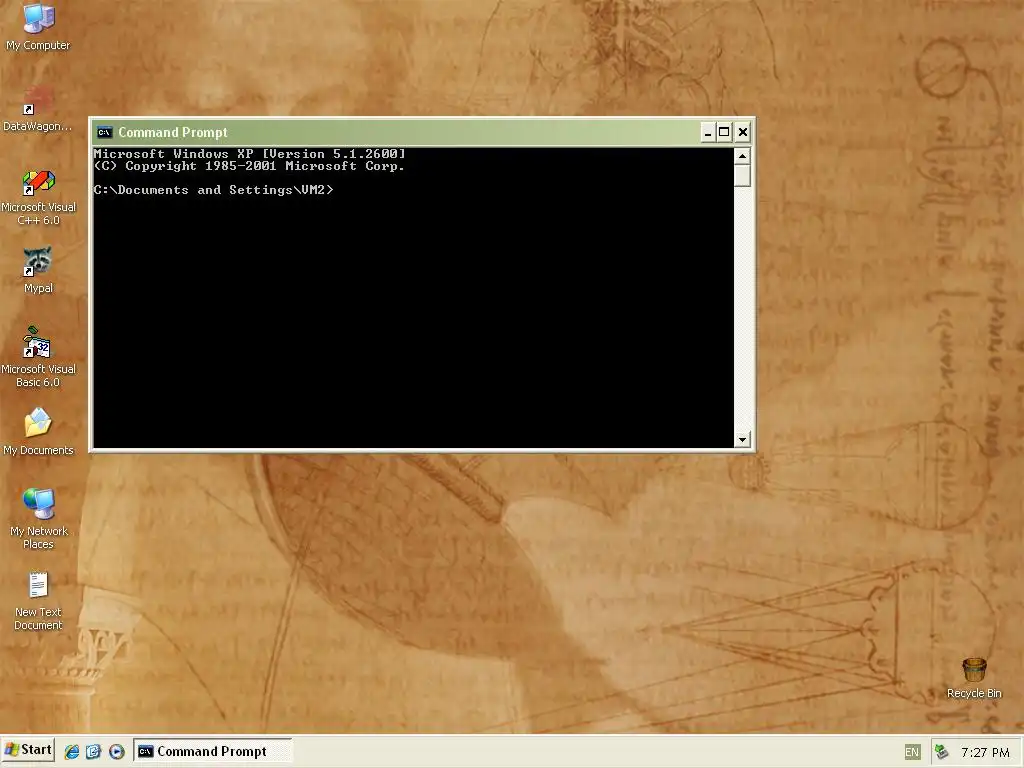Click the Command Prompt scrollbar thumb
Viewport: 1024px width, 768px height.
tap(742, 176)
